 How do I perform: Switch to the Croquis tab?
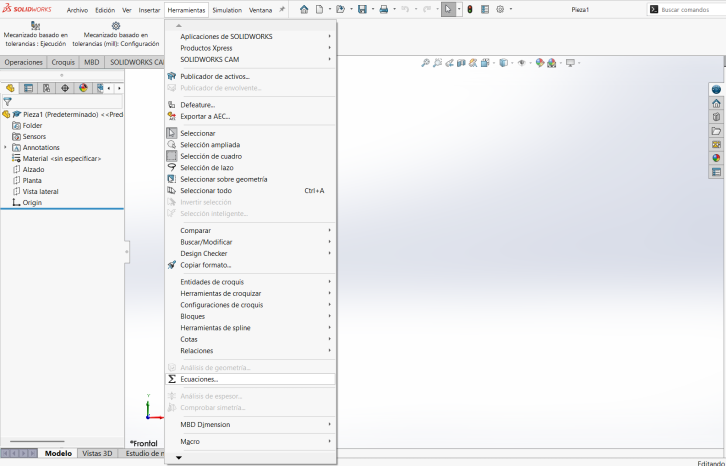[63, 62]
